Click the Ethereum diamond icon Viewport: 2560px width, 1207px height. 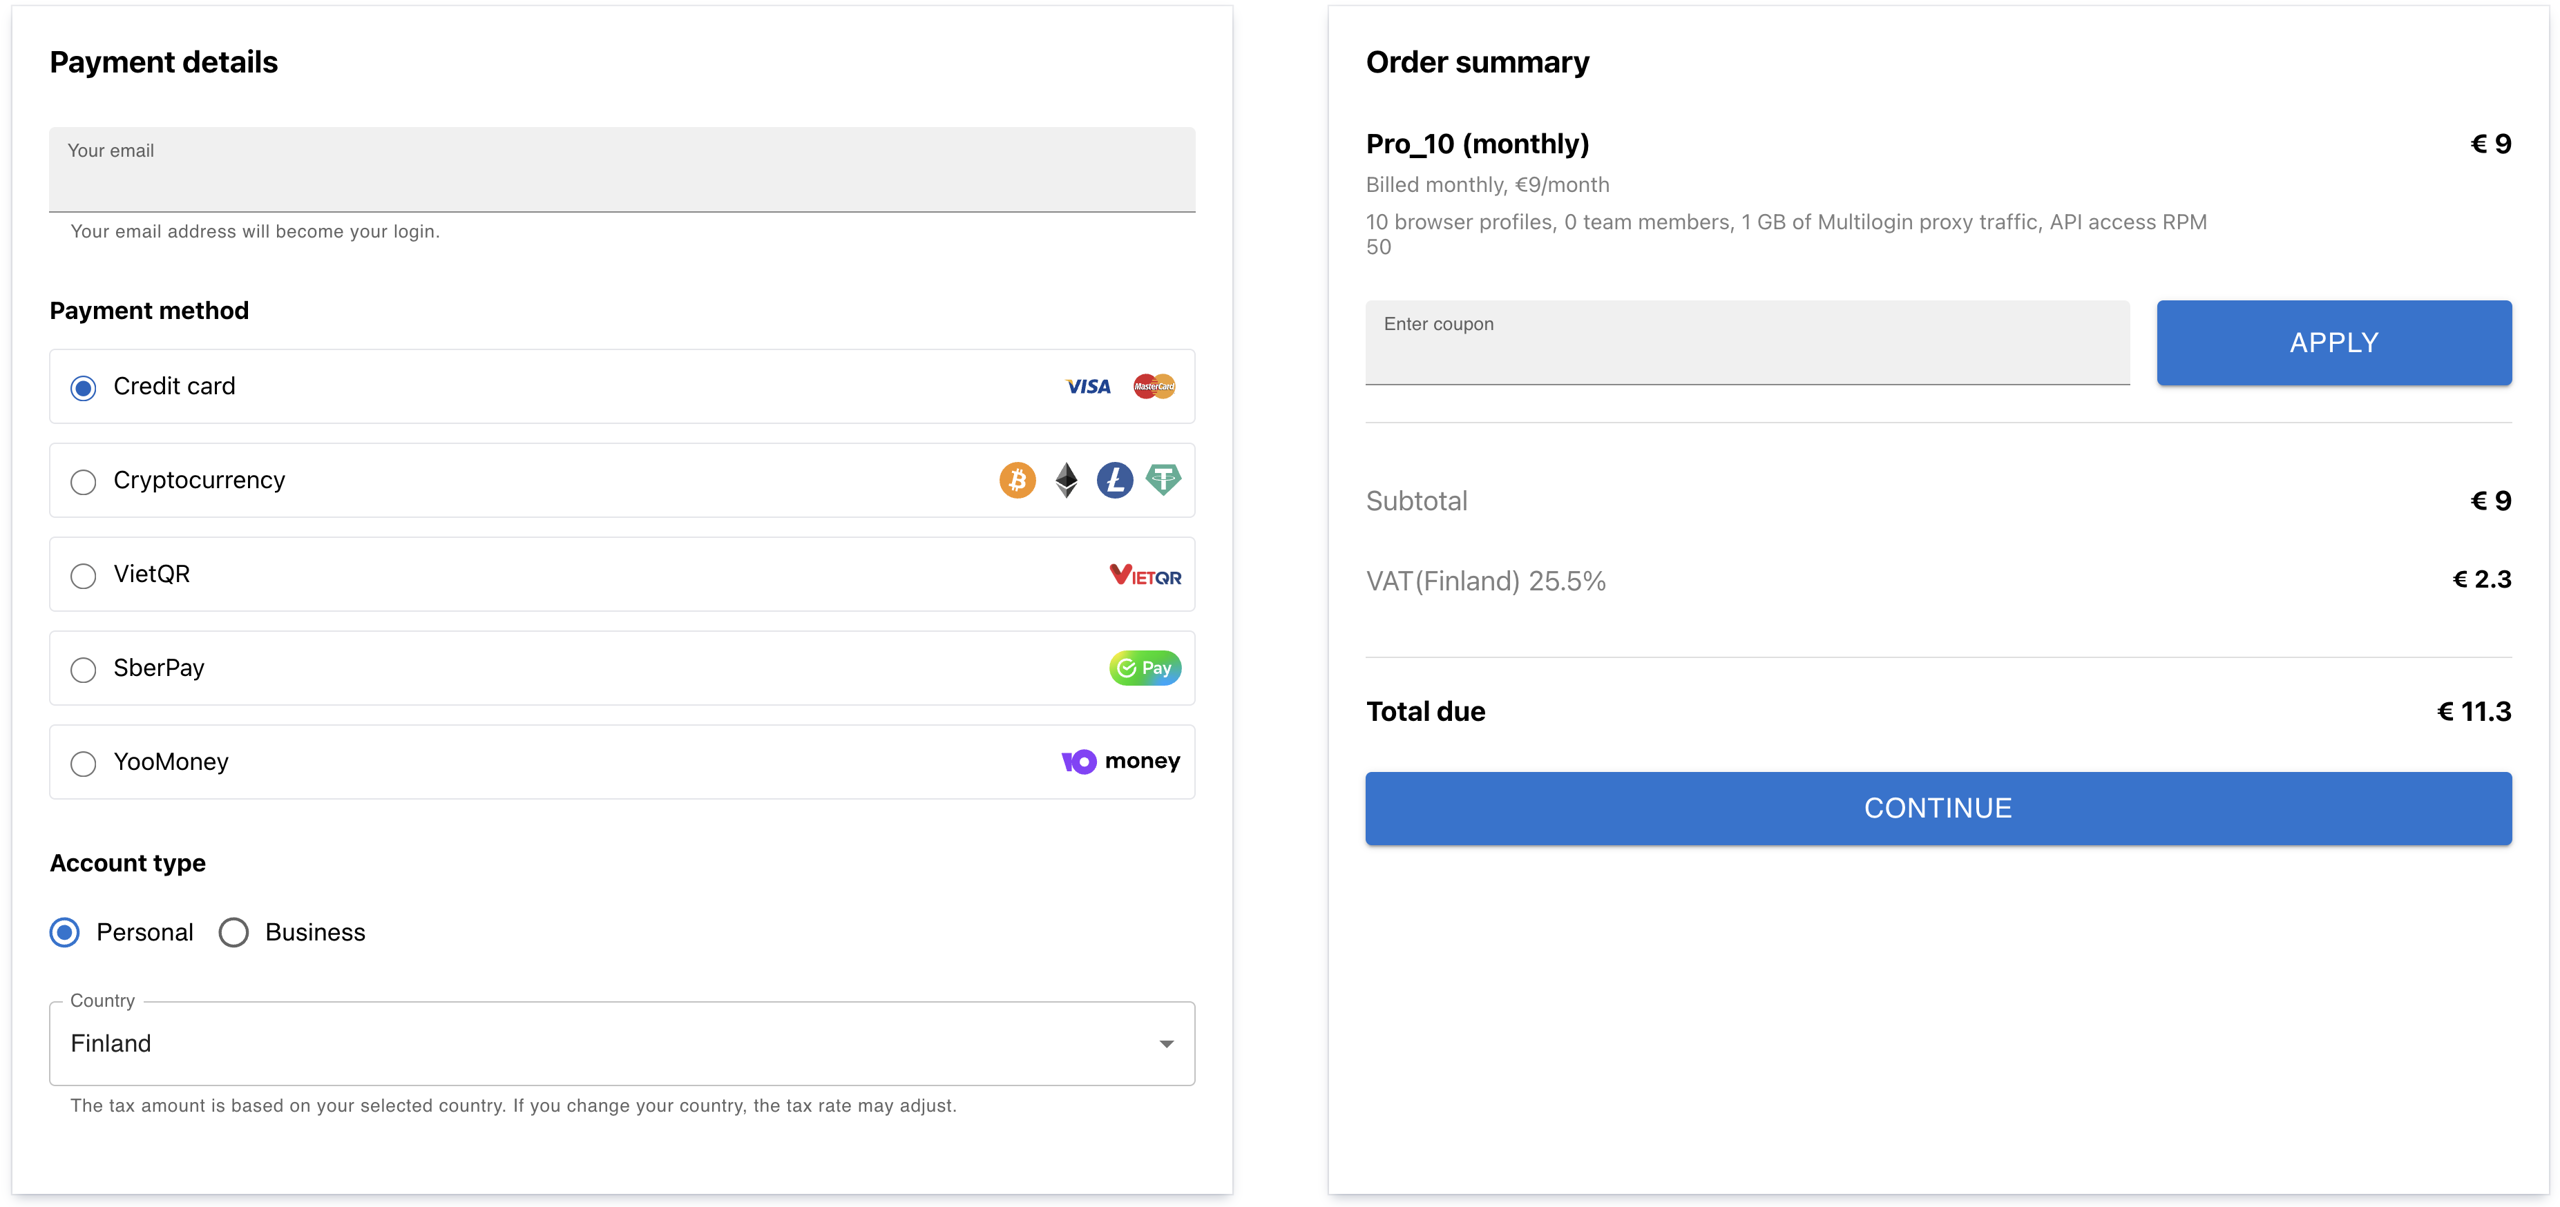pos(1066,480)
